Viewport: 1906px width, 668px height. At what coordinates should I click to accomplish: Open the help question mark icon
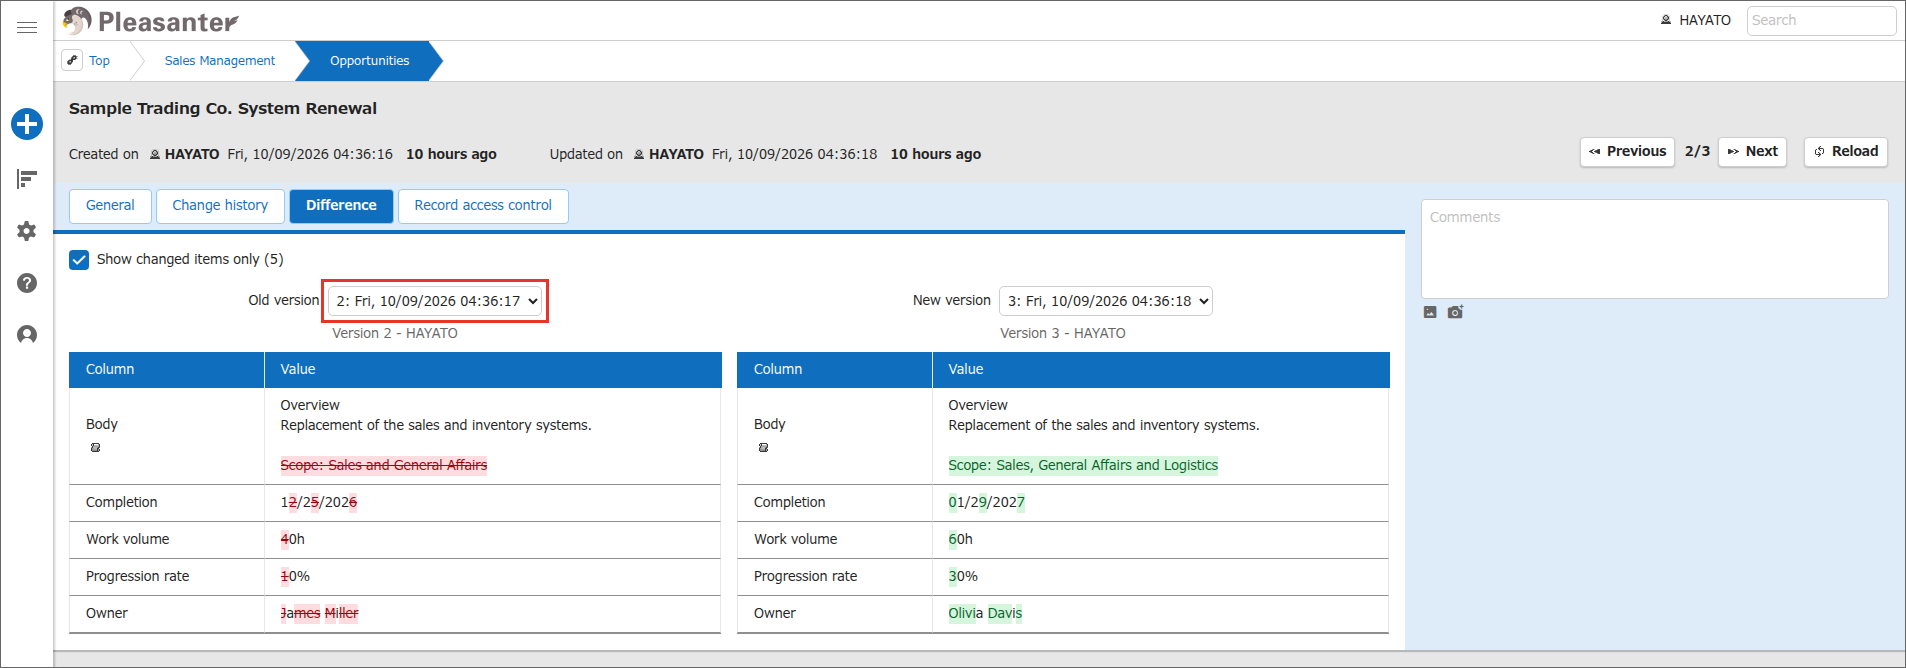tap(27, 283)
